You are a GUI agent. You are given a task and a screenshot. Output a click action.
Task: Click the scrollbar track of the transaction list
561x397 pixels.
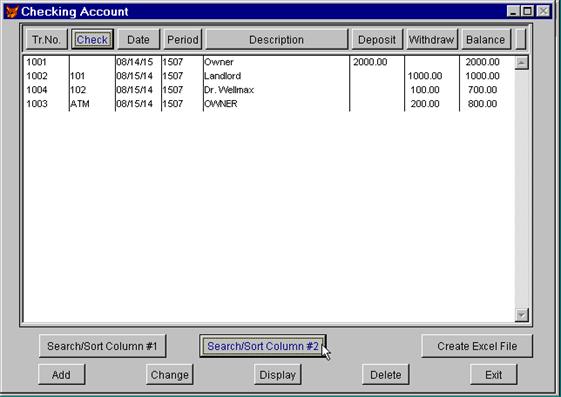coord(521,189)
